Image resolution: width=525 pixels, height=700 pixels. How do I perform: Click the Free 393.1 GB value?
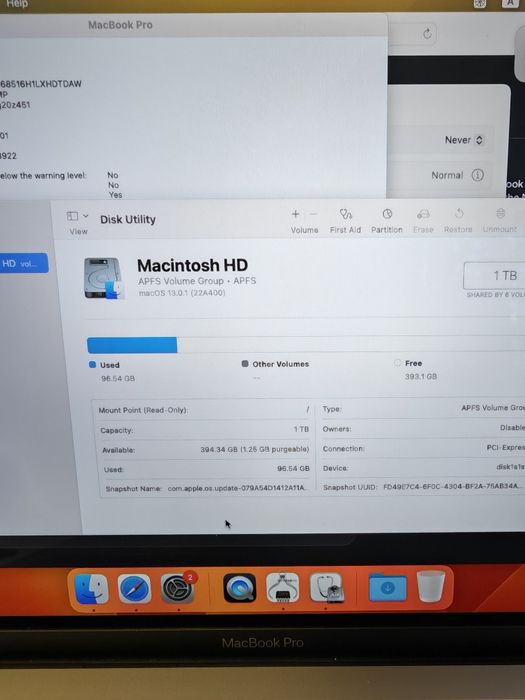pyautogui.click(x=421, y=376)
